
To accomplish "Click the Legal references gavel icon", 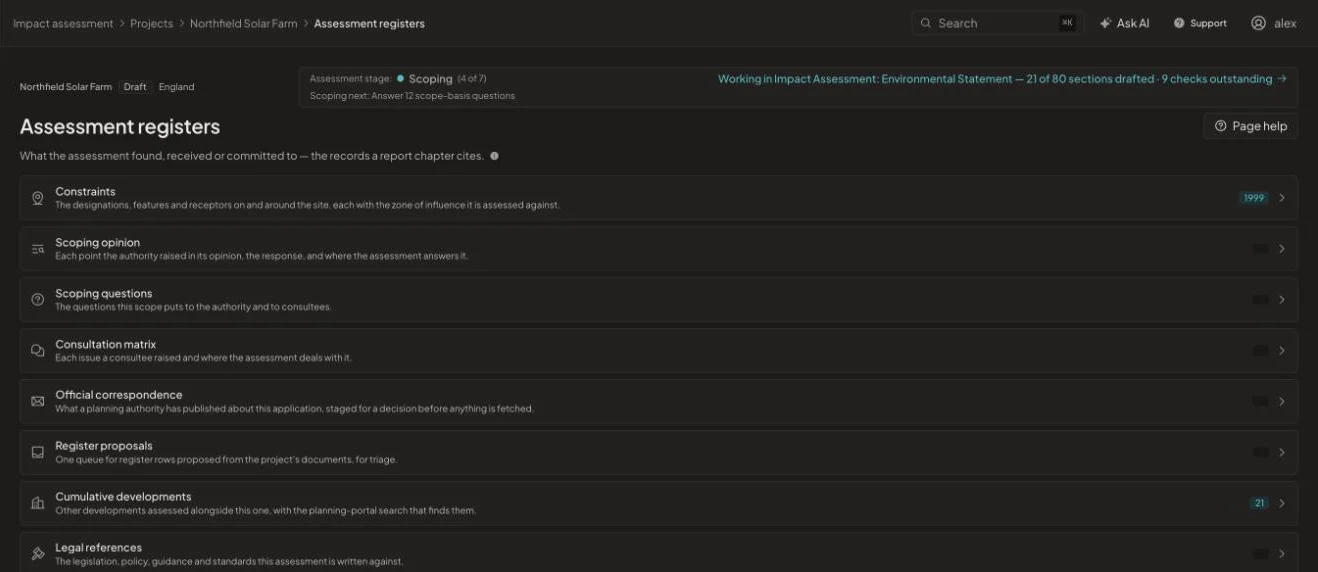I will click(37, 554).
